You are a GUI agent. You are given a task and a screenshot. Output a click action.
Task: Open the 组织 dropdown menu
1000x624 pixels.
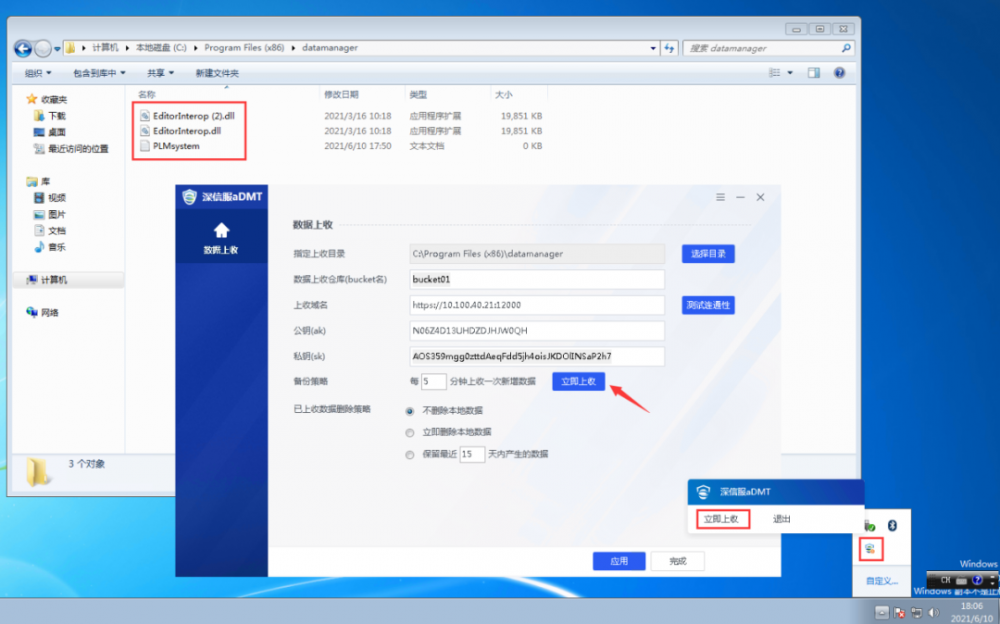(38, 73)
